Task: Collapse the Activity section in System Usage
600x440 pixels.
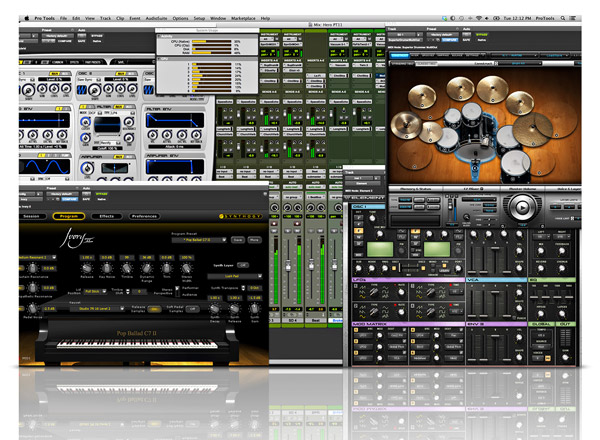Action: [158, 37]
